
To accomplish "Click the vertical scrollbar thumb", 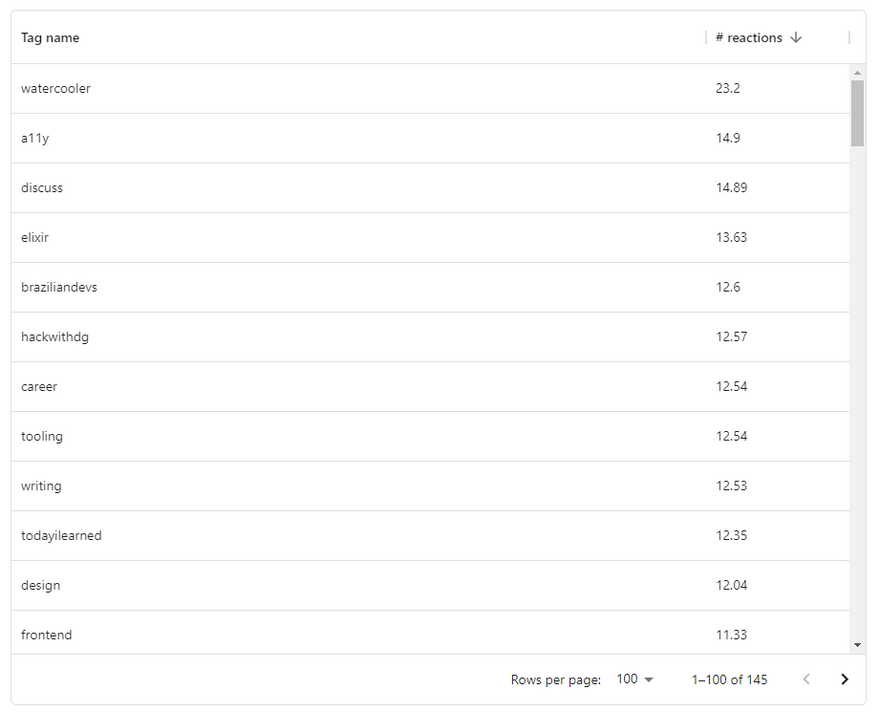I will coord(857,113).
